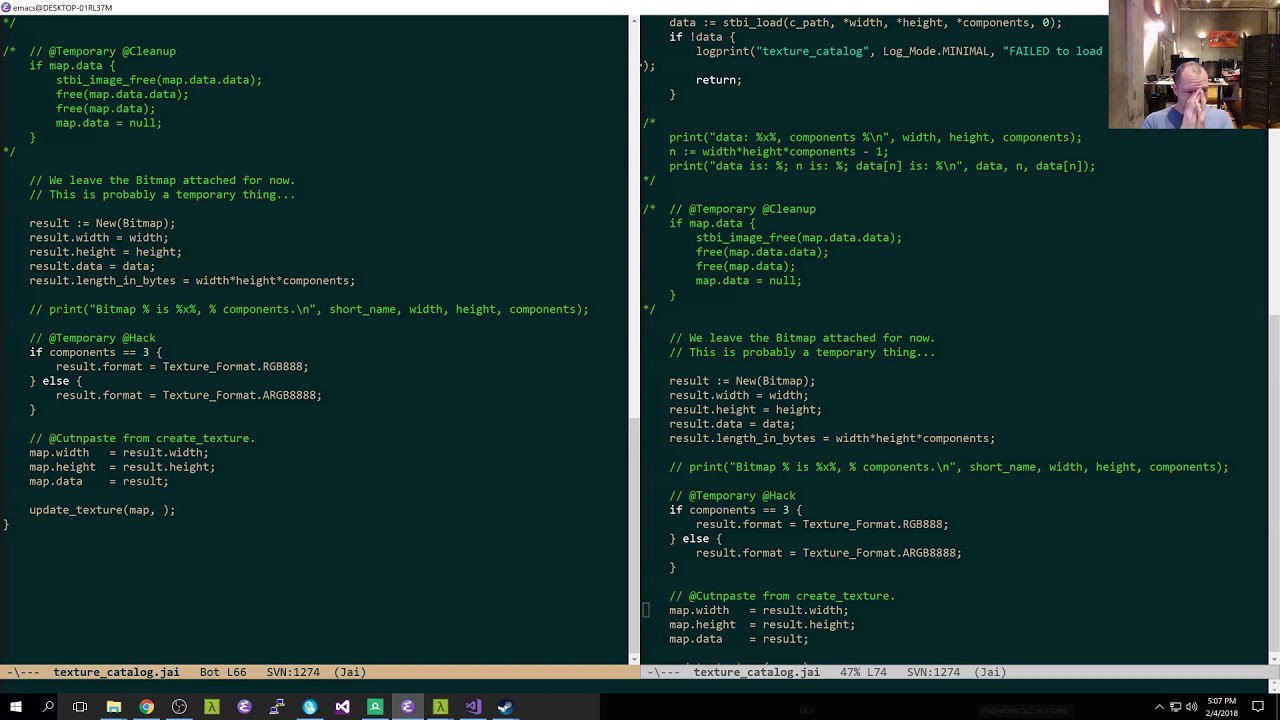Image resolution: width=1280 pixels, height=720 pixels.
Task: Expand the hidden system tray icons chevron
Action: pos(1160,707)
